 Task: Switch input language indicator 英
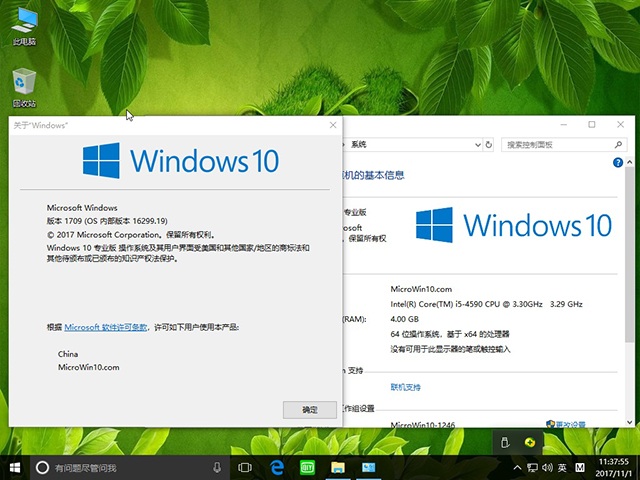click(x=562, y=468)
